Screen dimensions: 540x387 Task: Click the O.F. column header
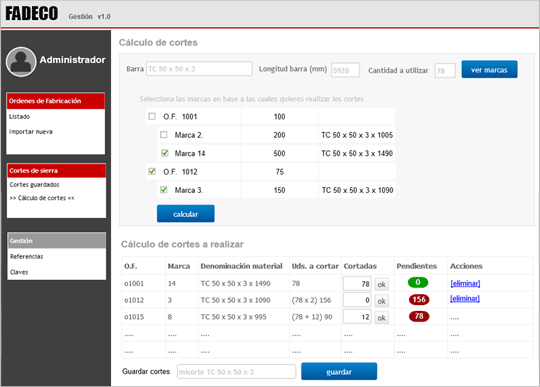pos(131,266)
